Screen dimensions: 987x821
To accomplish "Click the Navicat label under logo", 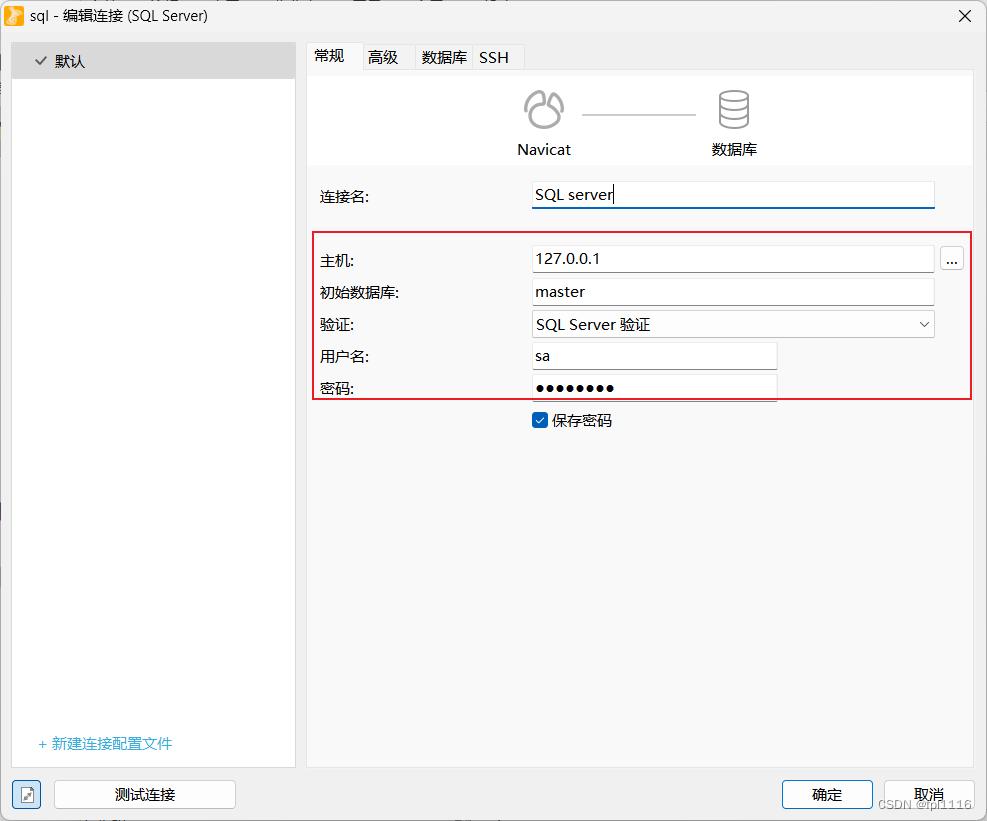I will tap(544, 150).
